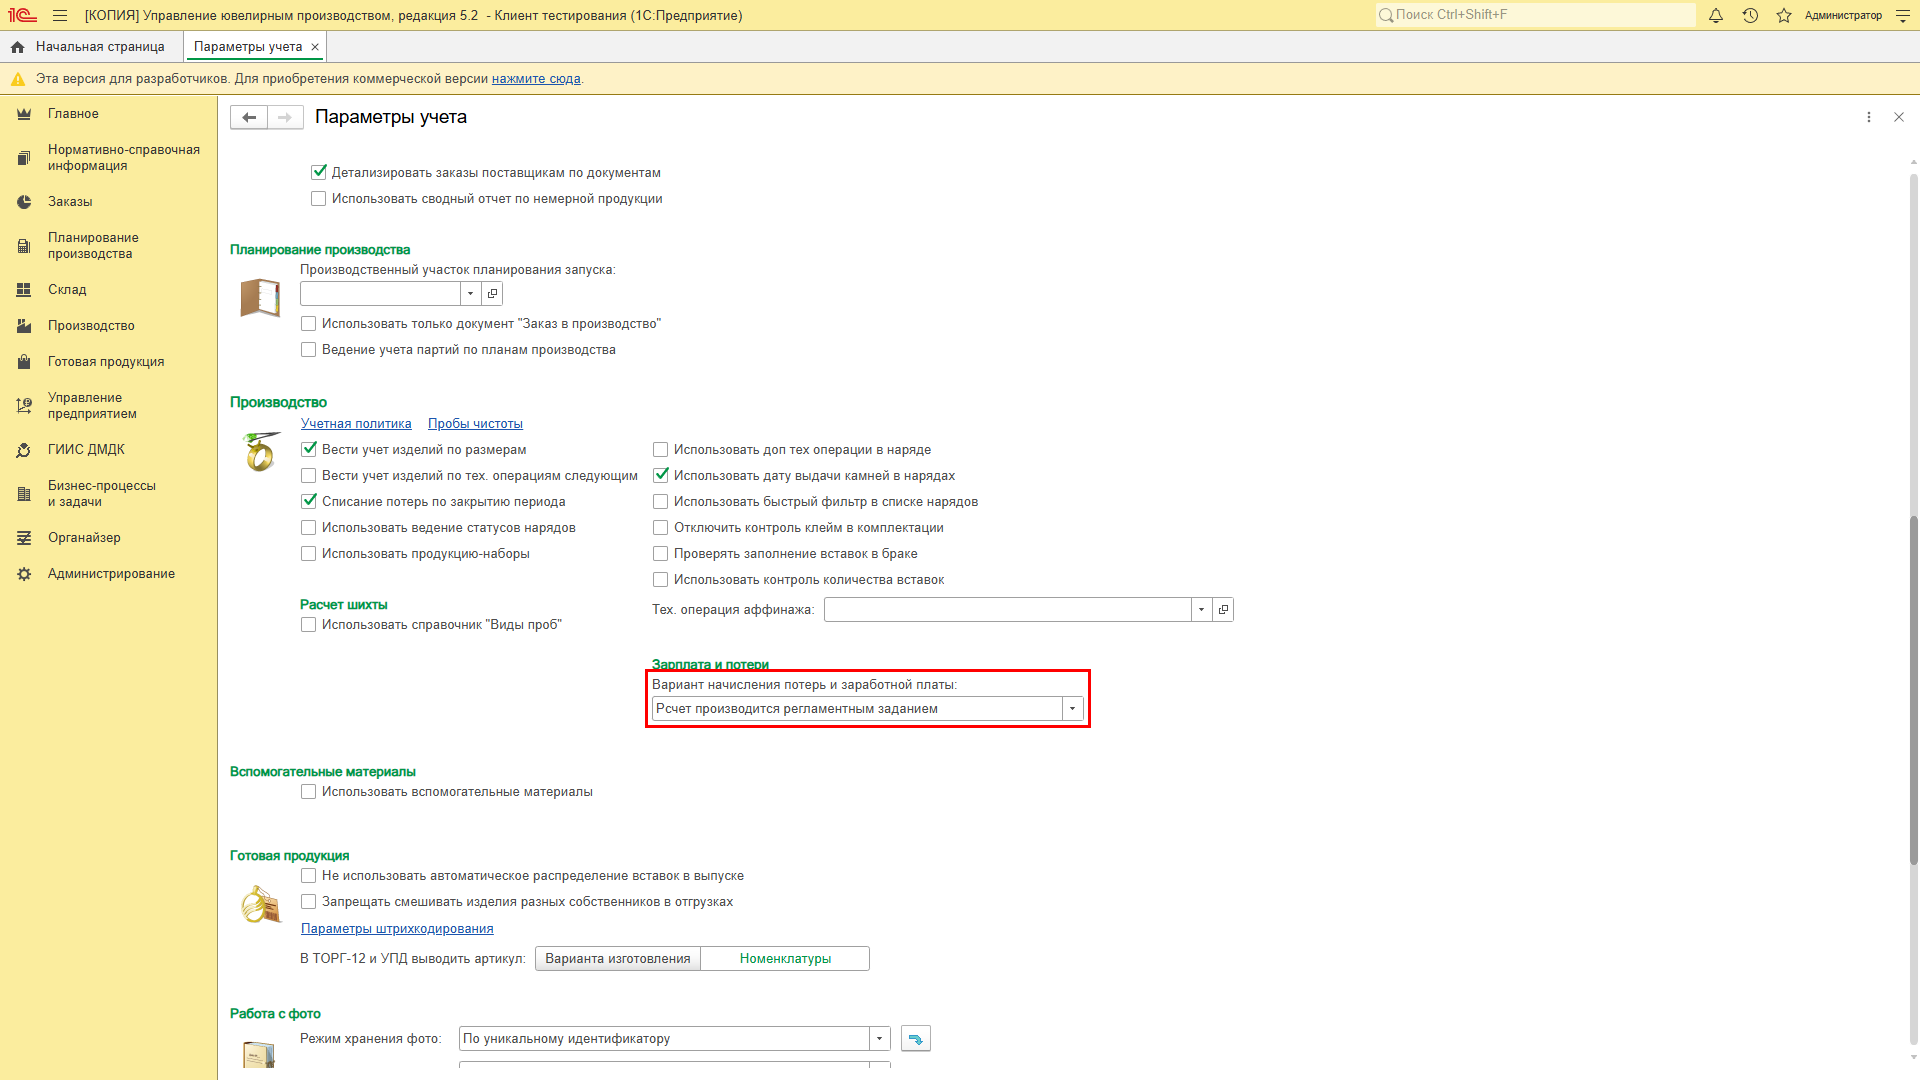The width and height of the screenshot is (1920, 1080).
Task: Enable Использовать сводный отчет по немерной продукции
Action: (x=319, y=198)
